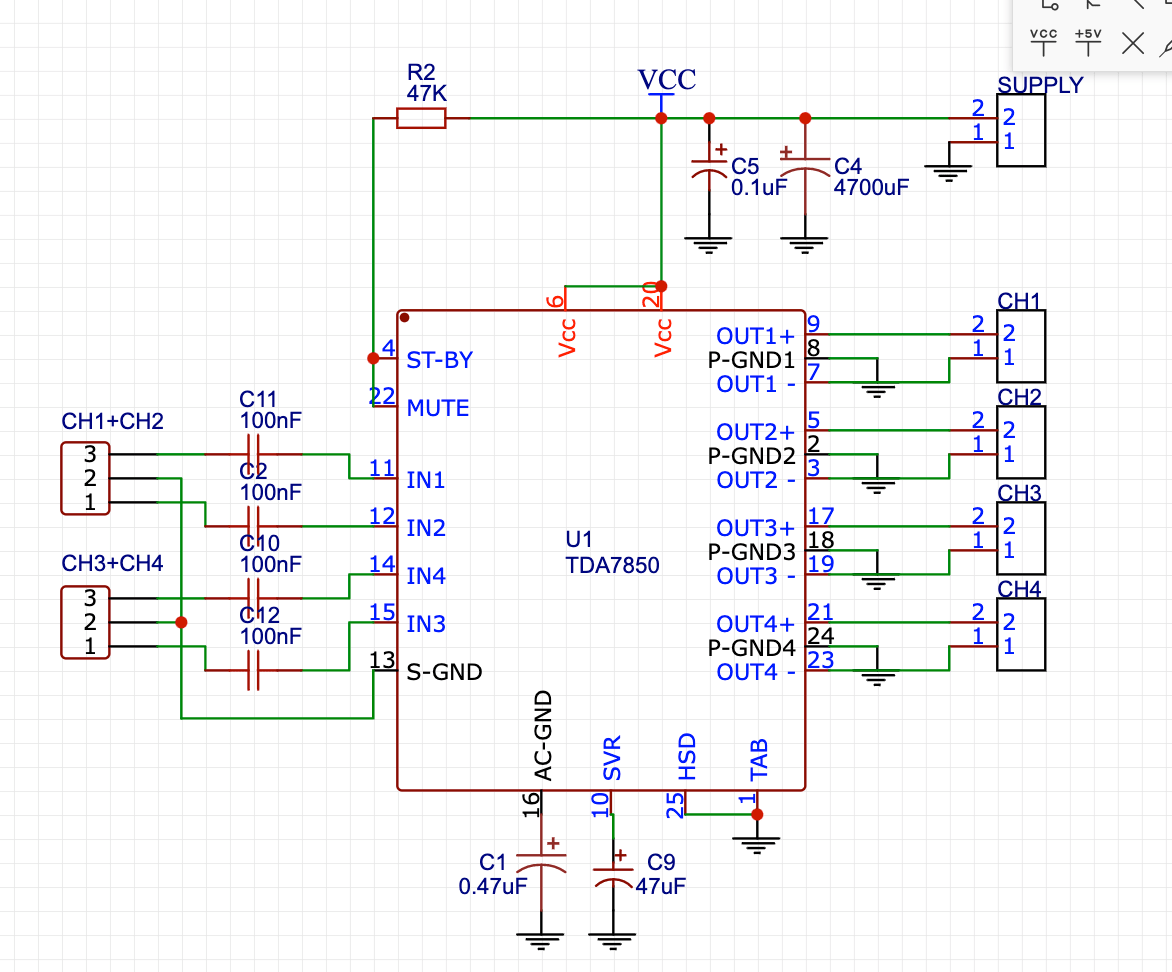Click the OUT2+ pin label
Viewport: 1172px width, 972px height.
755,432
